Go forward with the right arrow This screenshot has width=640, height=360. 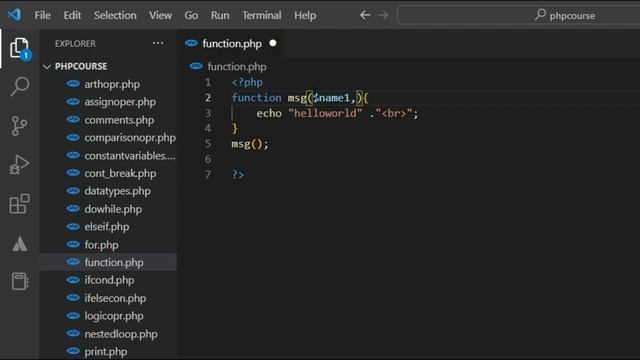pos(383,15)
